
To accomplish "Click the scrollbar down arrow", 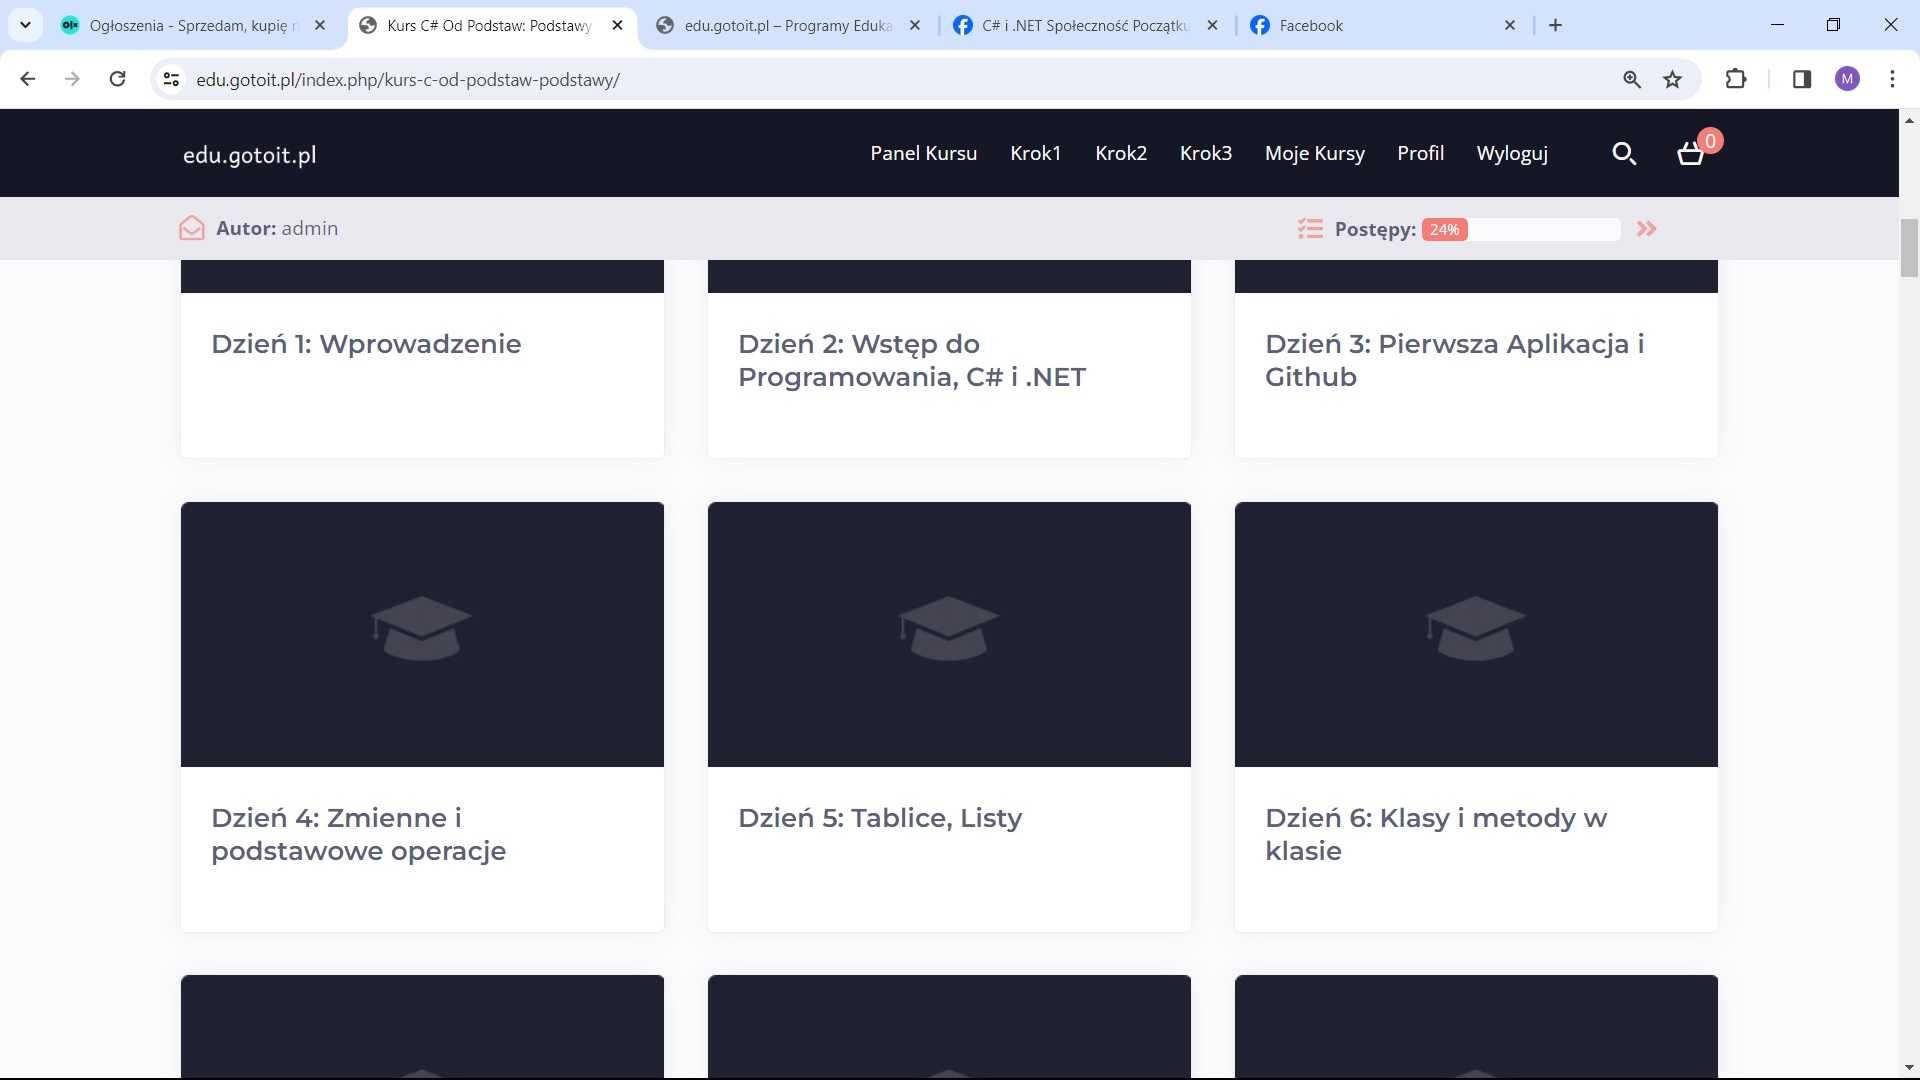I will pyautogui.click(x=1909, y=1067).
